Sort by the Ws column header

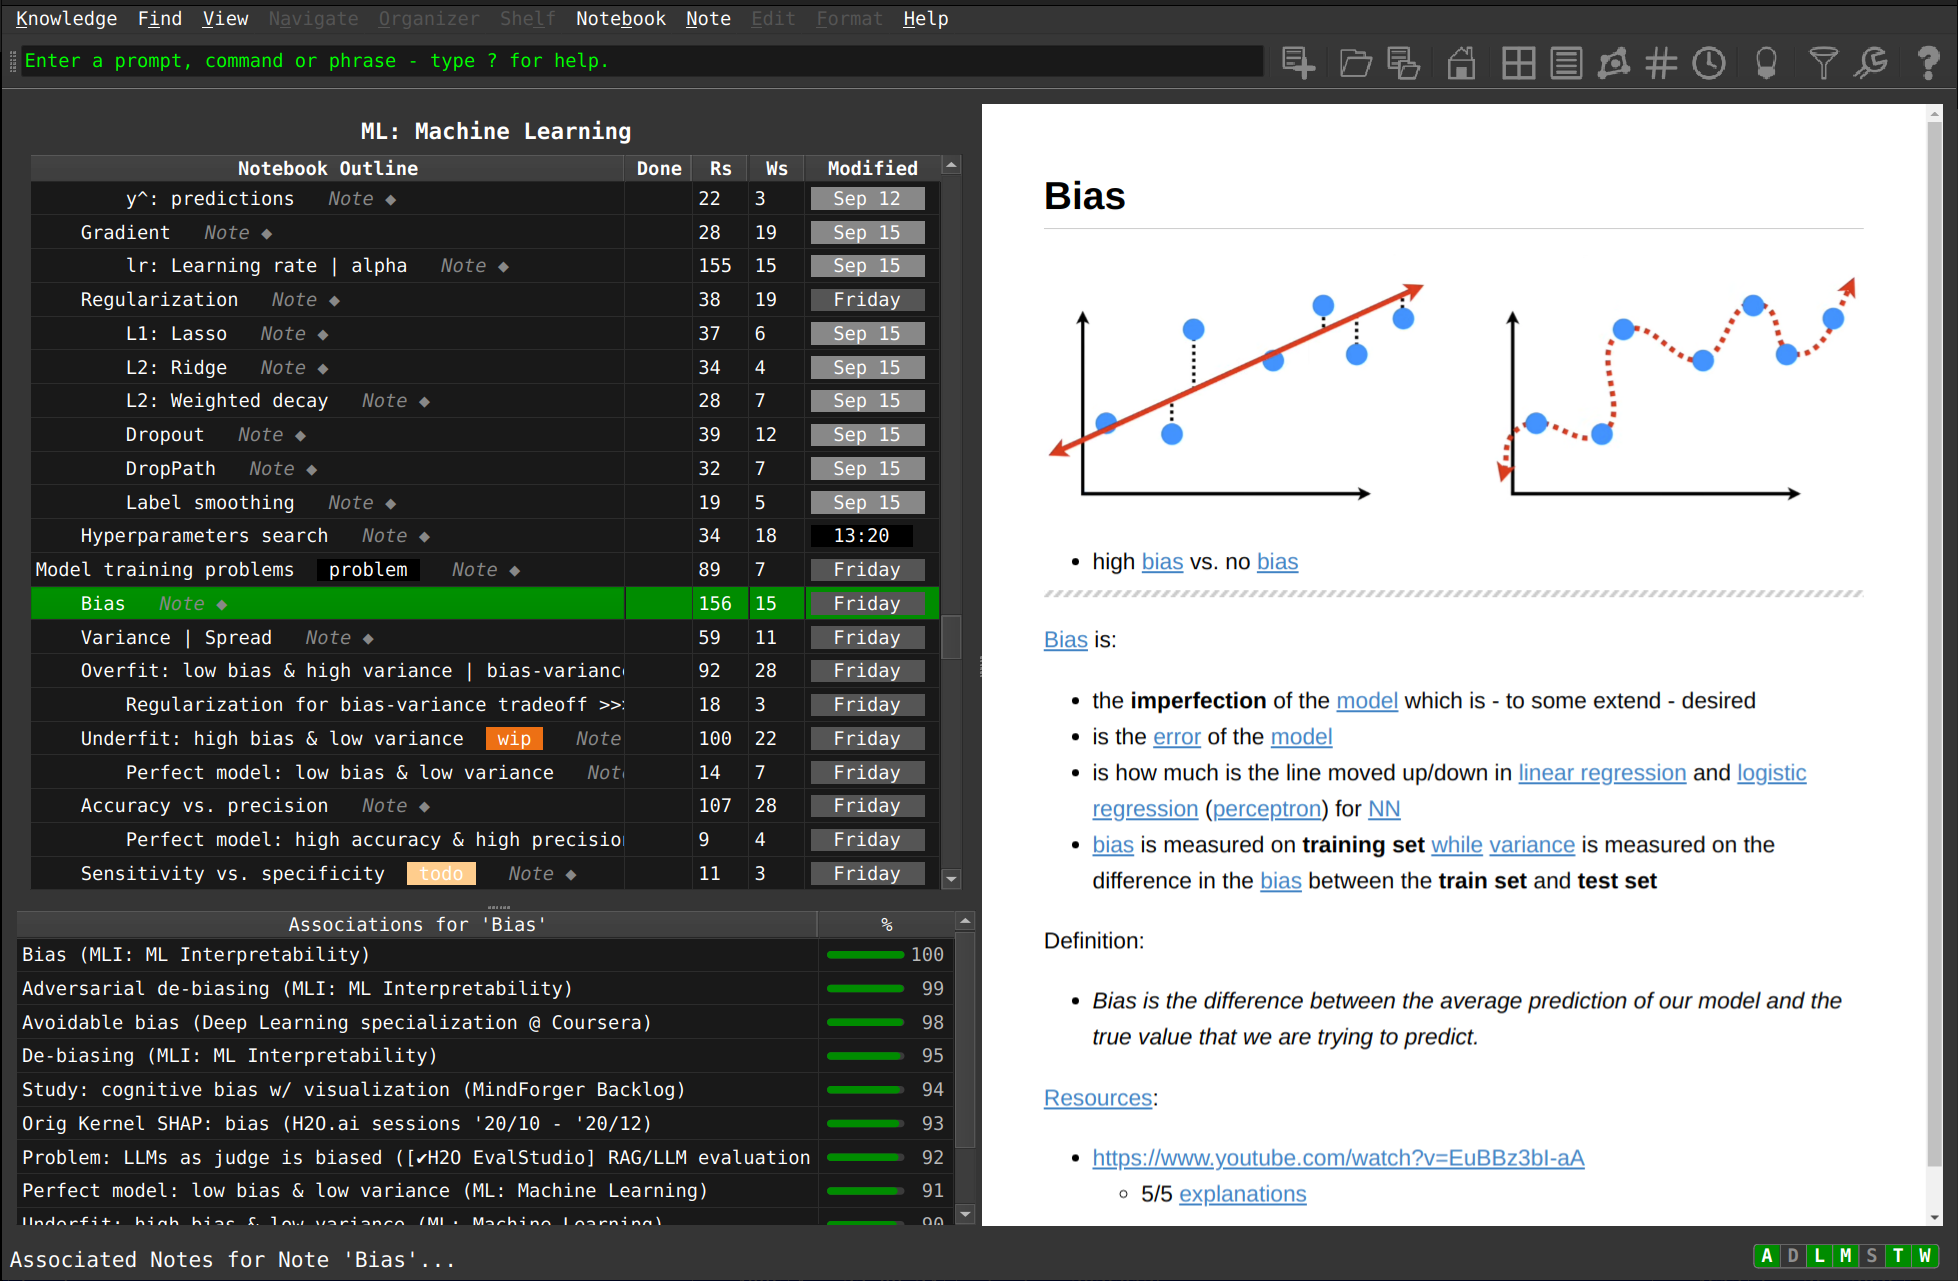(x=777, y=168)
